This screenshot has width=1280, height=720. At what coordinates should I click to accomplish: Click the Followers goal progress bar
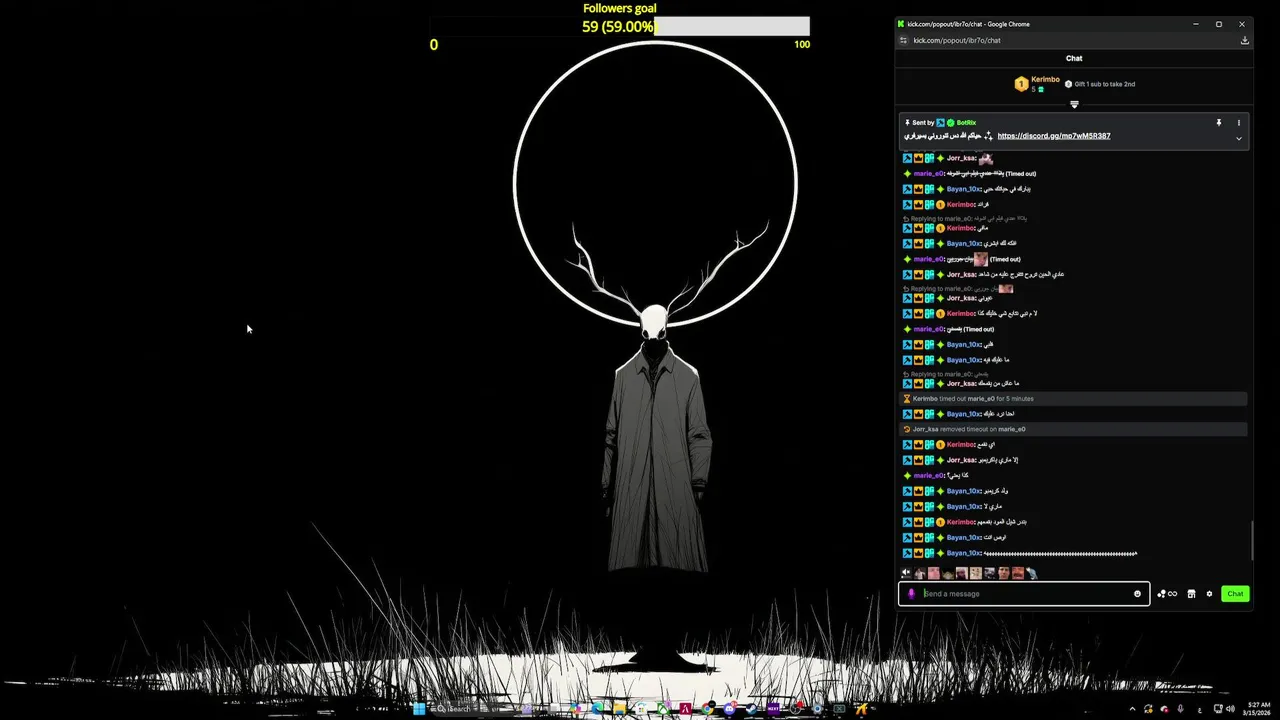click(620, 27)
